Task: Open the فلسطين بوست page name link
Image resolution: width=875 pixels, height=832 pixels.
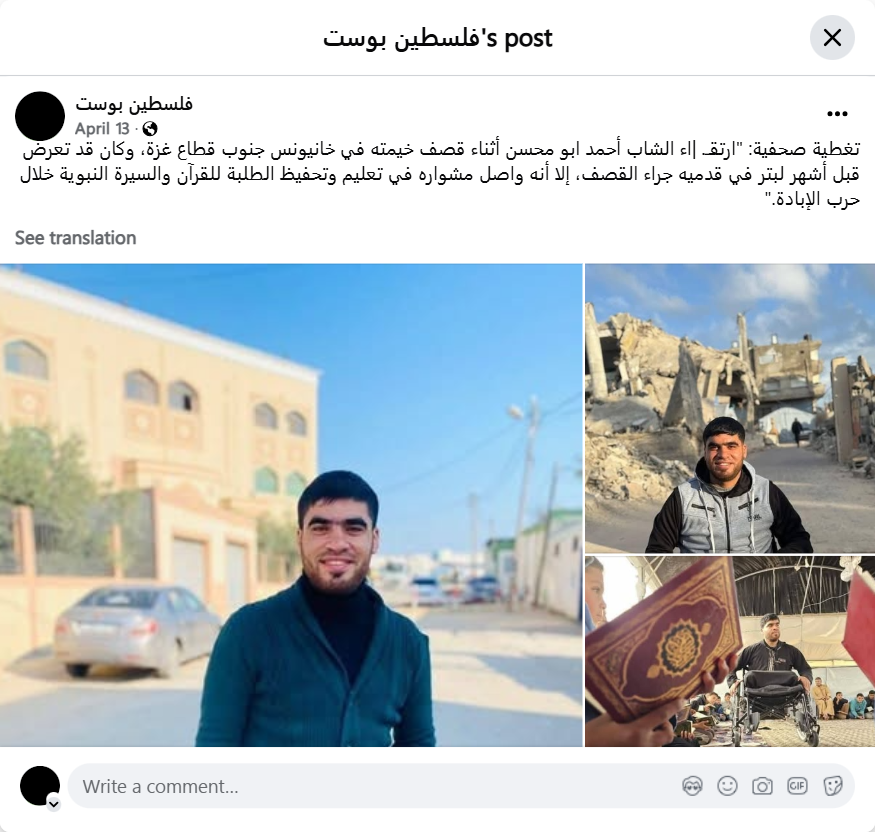Action: pyautogui.click(x=134, y=104)
